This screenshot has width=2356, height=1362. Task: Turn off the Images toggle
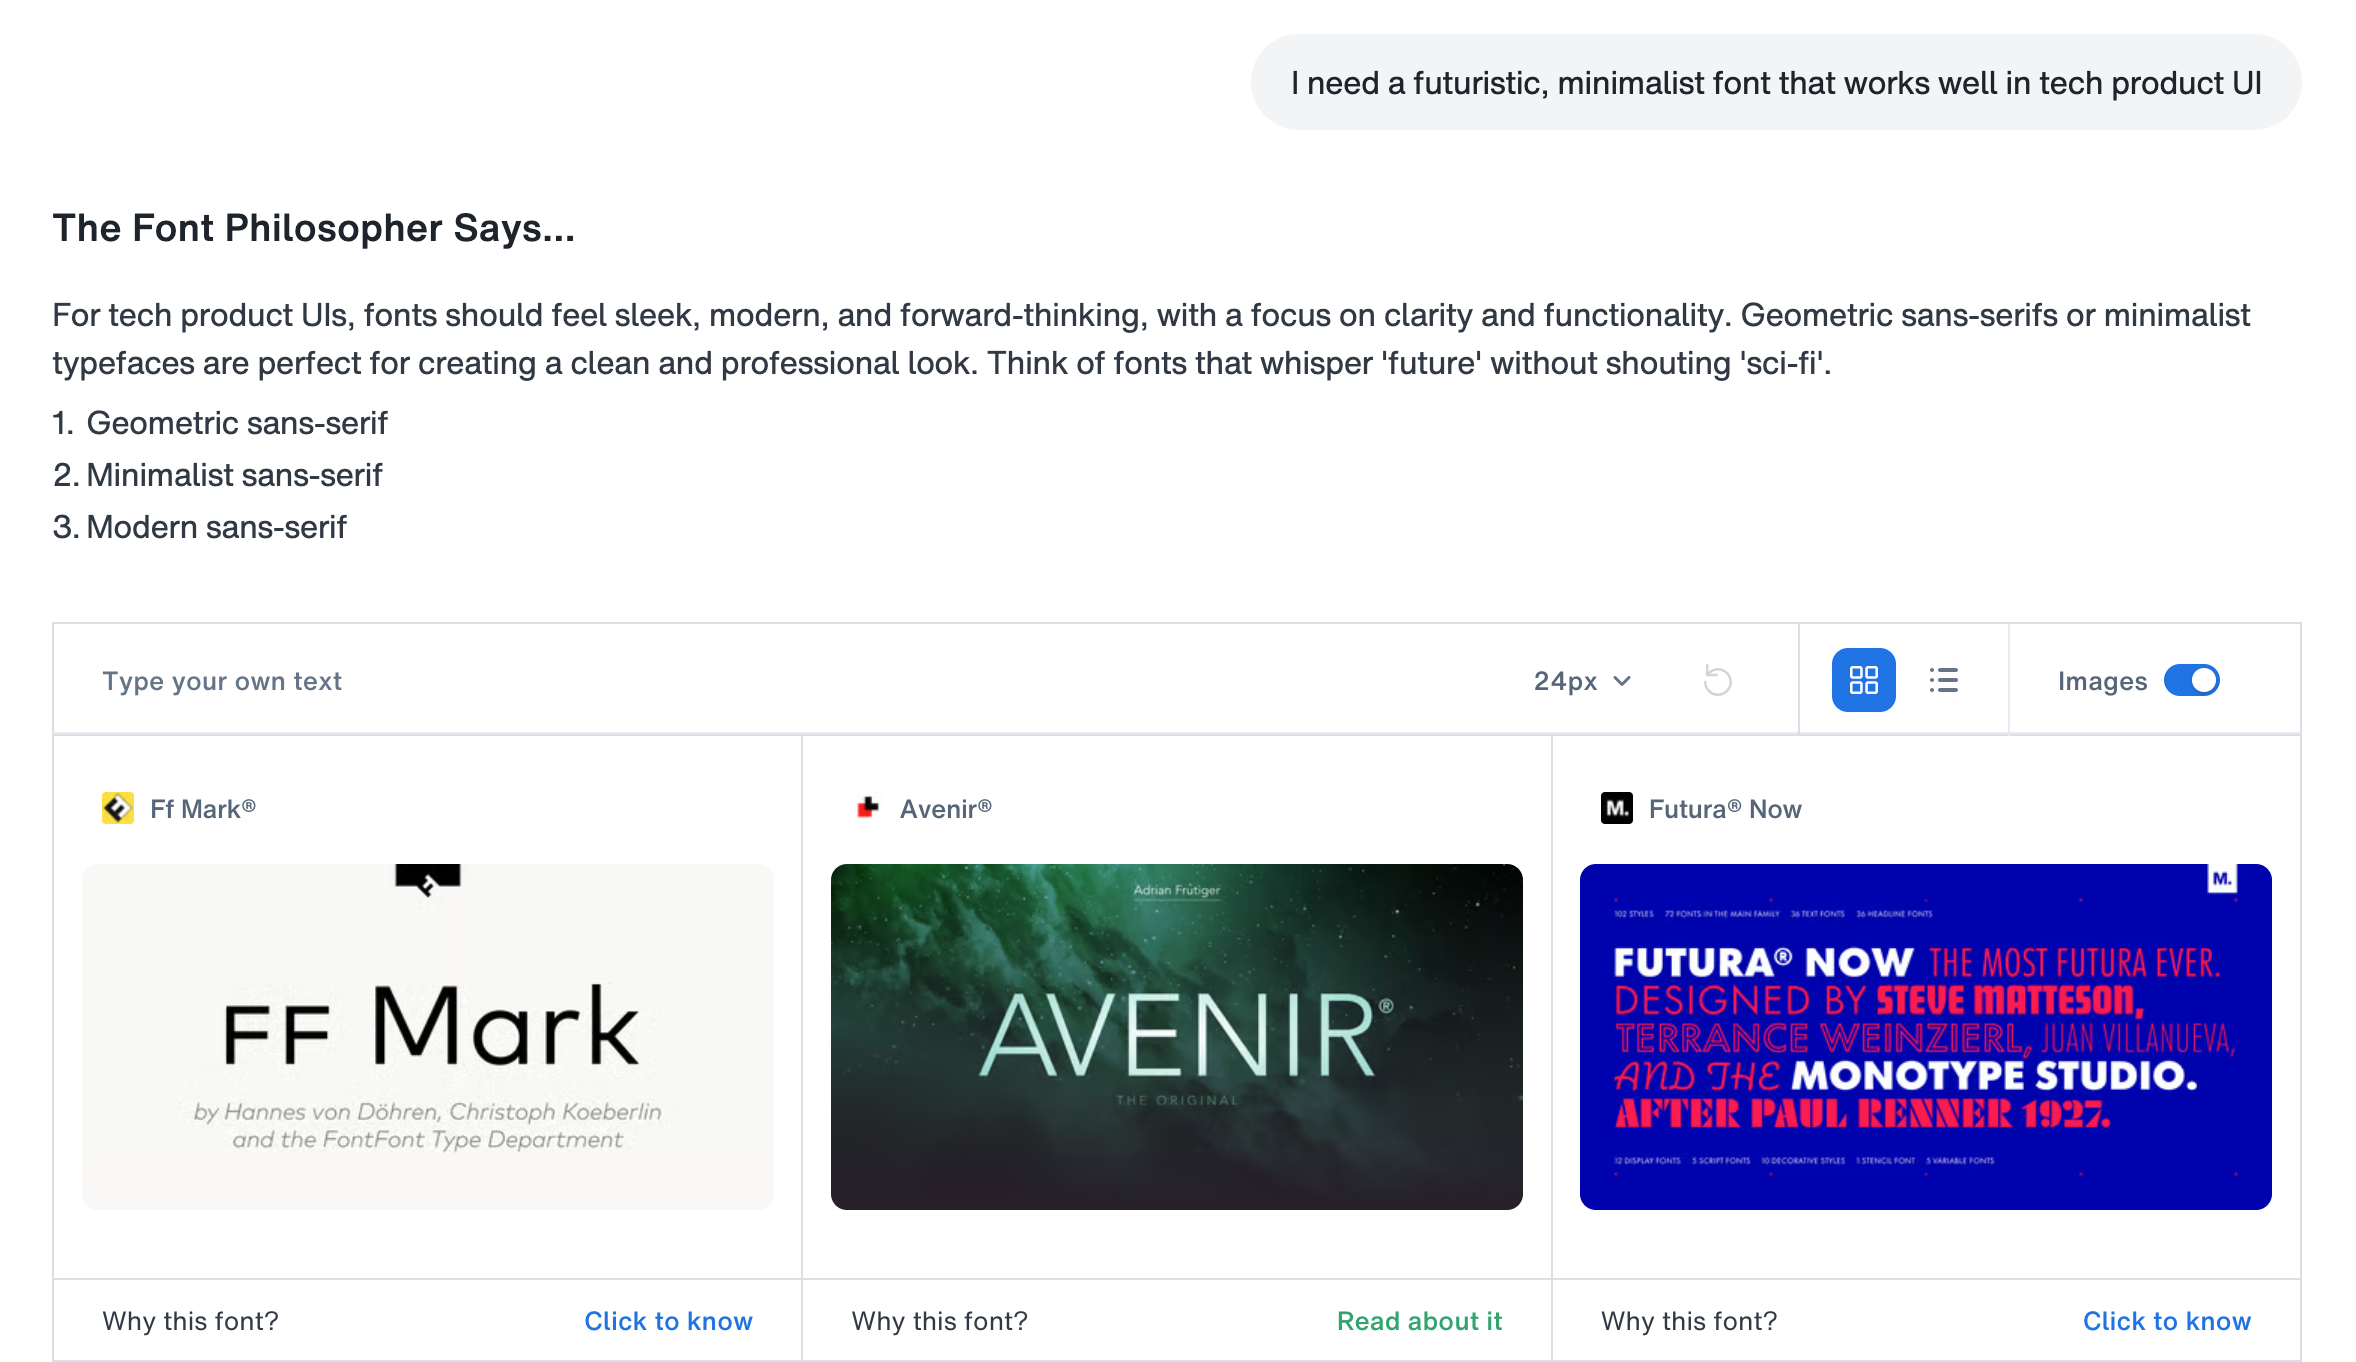[2191, 680]
